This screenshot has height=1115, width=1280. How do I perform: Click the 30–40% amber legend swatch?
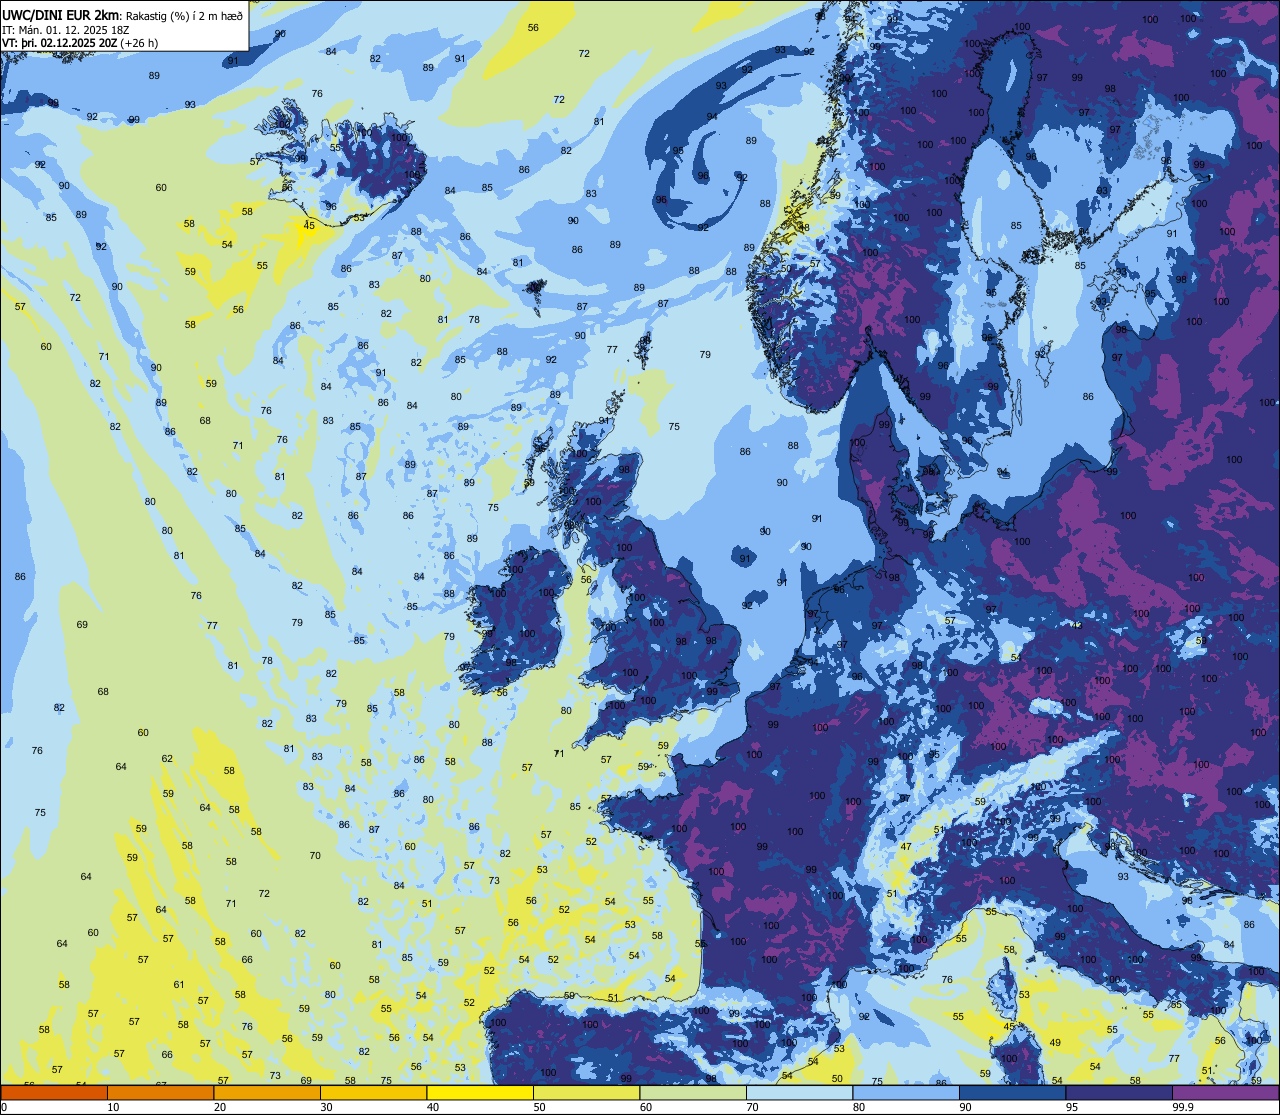(373, 1093)
